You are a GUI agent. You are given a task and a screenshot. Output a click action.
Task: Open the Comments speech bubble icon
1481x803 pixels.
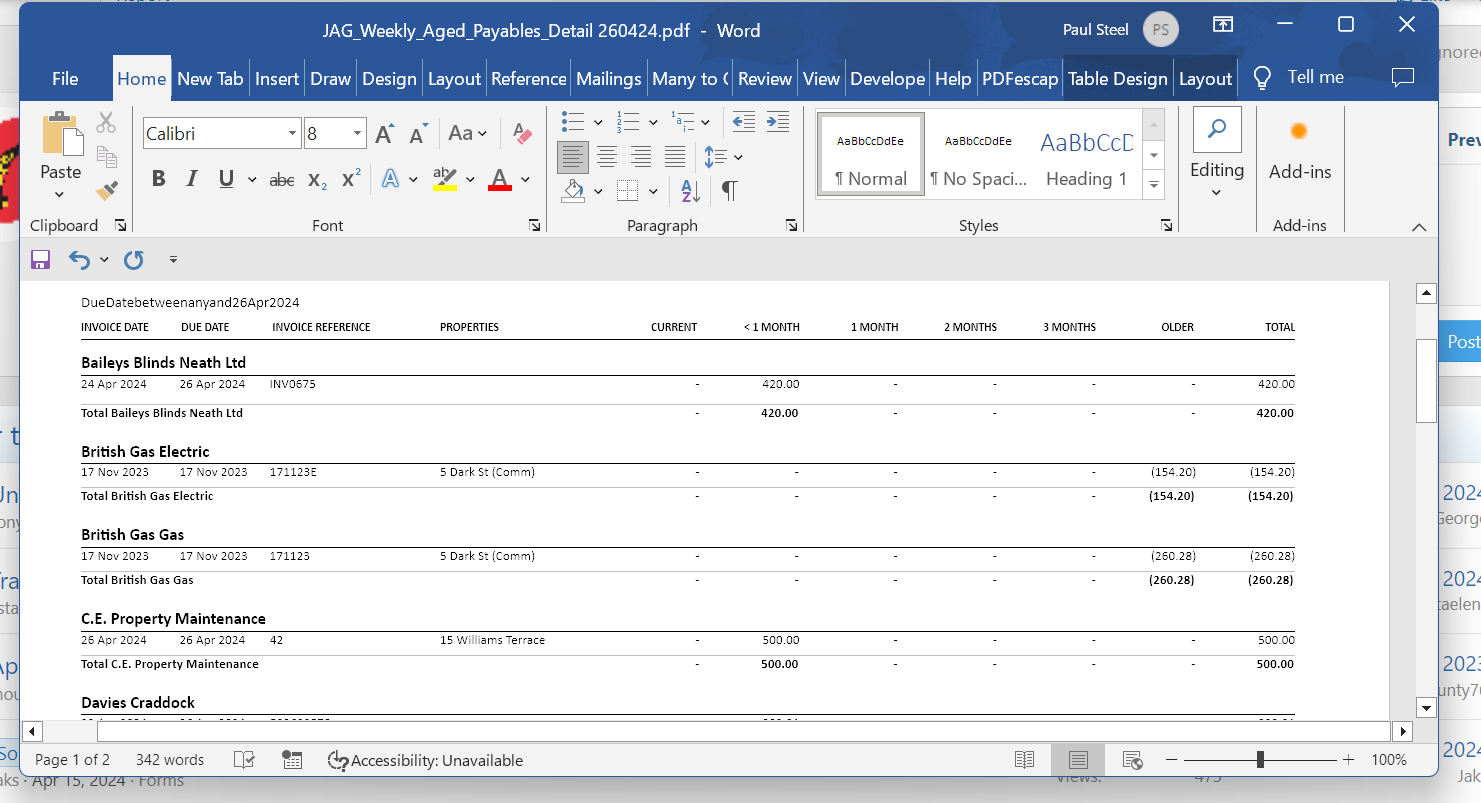(1403, 77)
